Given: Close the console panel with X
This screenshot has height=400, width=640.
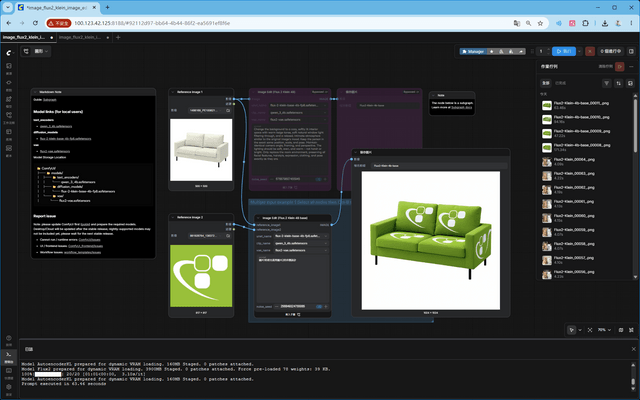Looking at the screenshot, I should [x=633, y=349].
